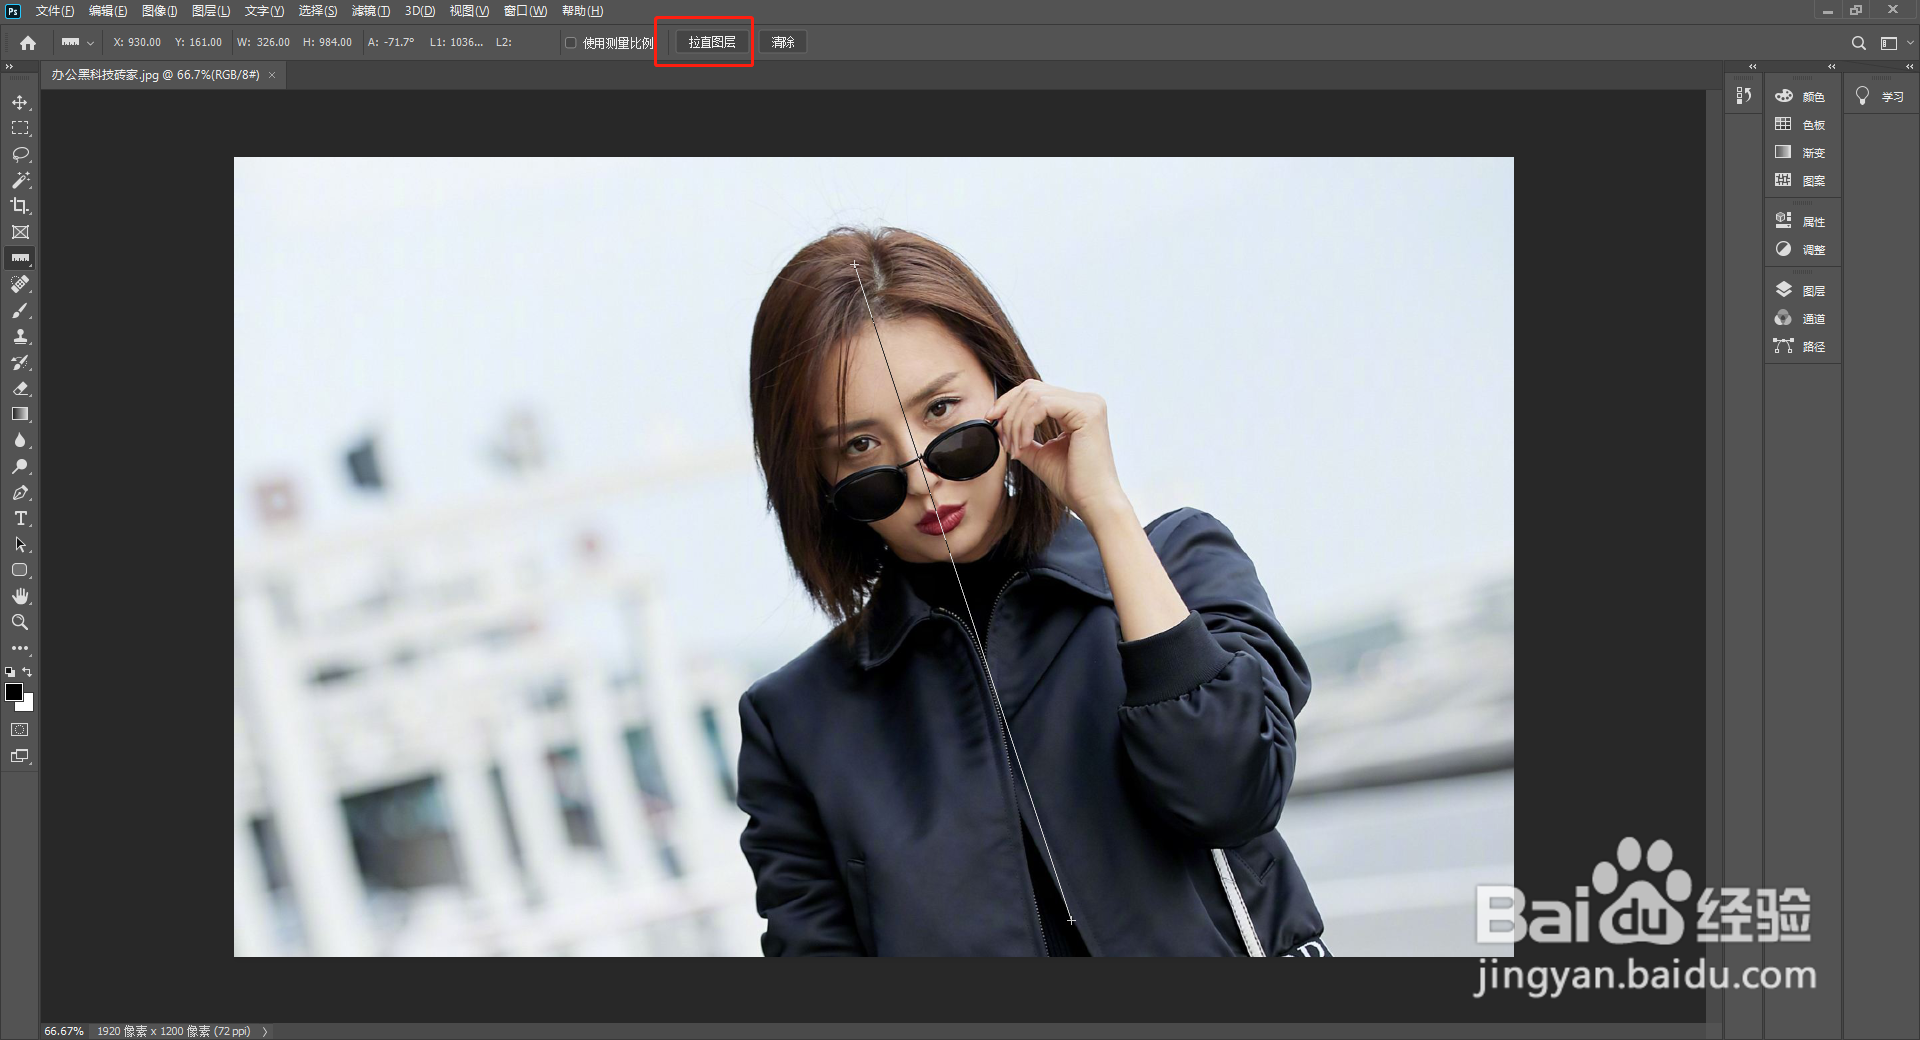
Task: Click the 66.67% zoom level field
Action: pos(64,1031)
